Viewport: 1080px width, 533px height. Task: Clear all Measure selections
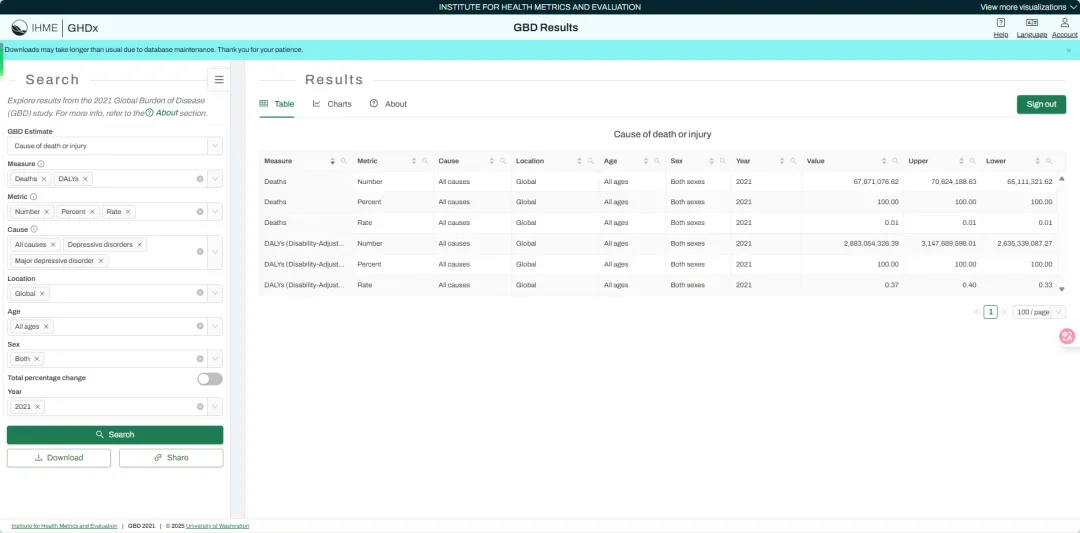point(200,179)
